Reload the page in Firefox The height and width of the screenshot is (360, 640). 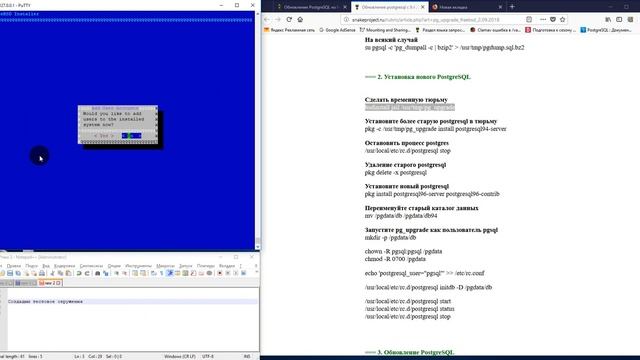click(289, 19)
